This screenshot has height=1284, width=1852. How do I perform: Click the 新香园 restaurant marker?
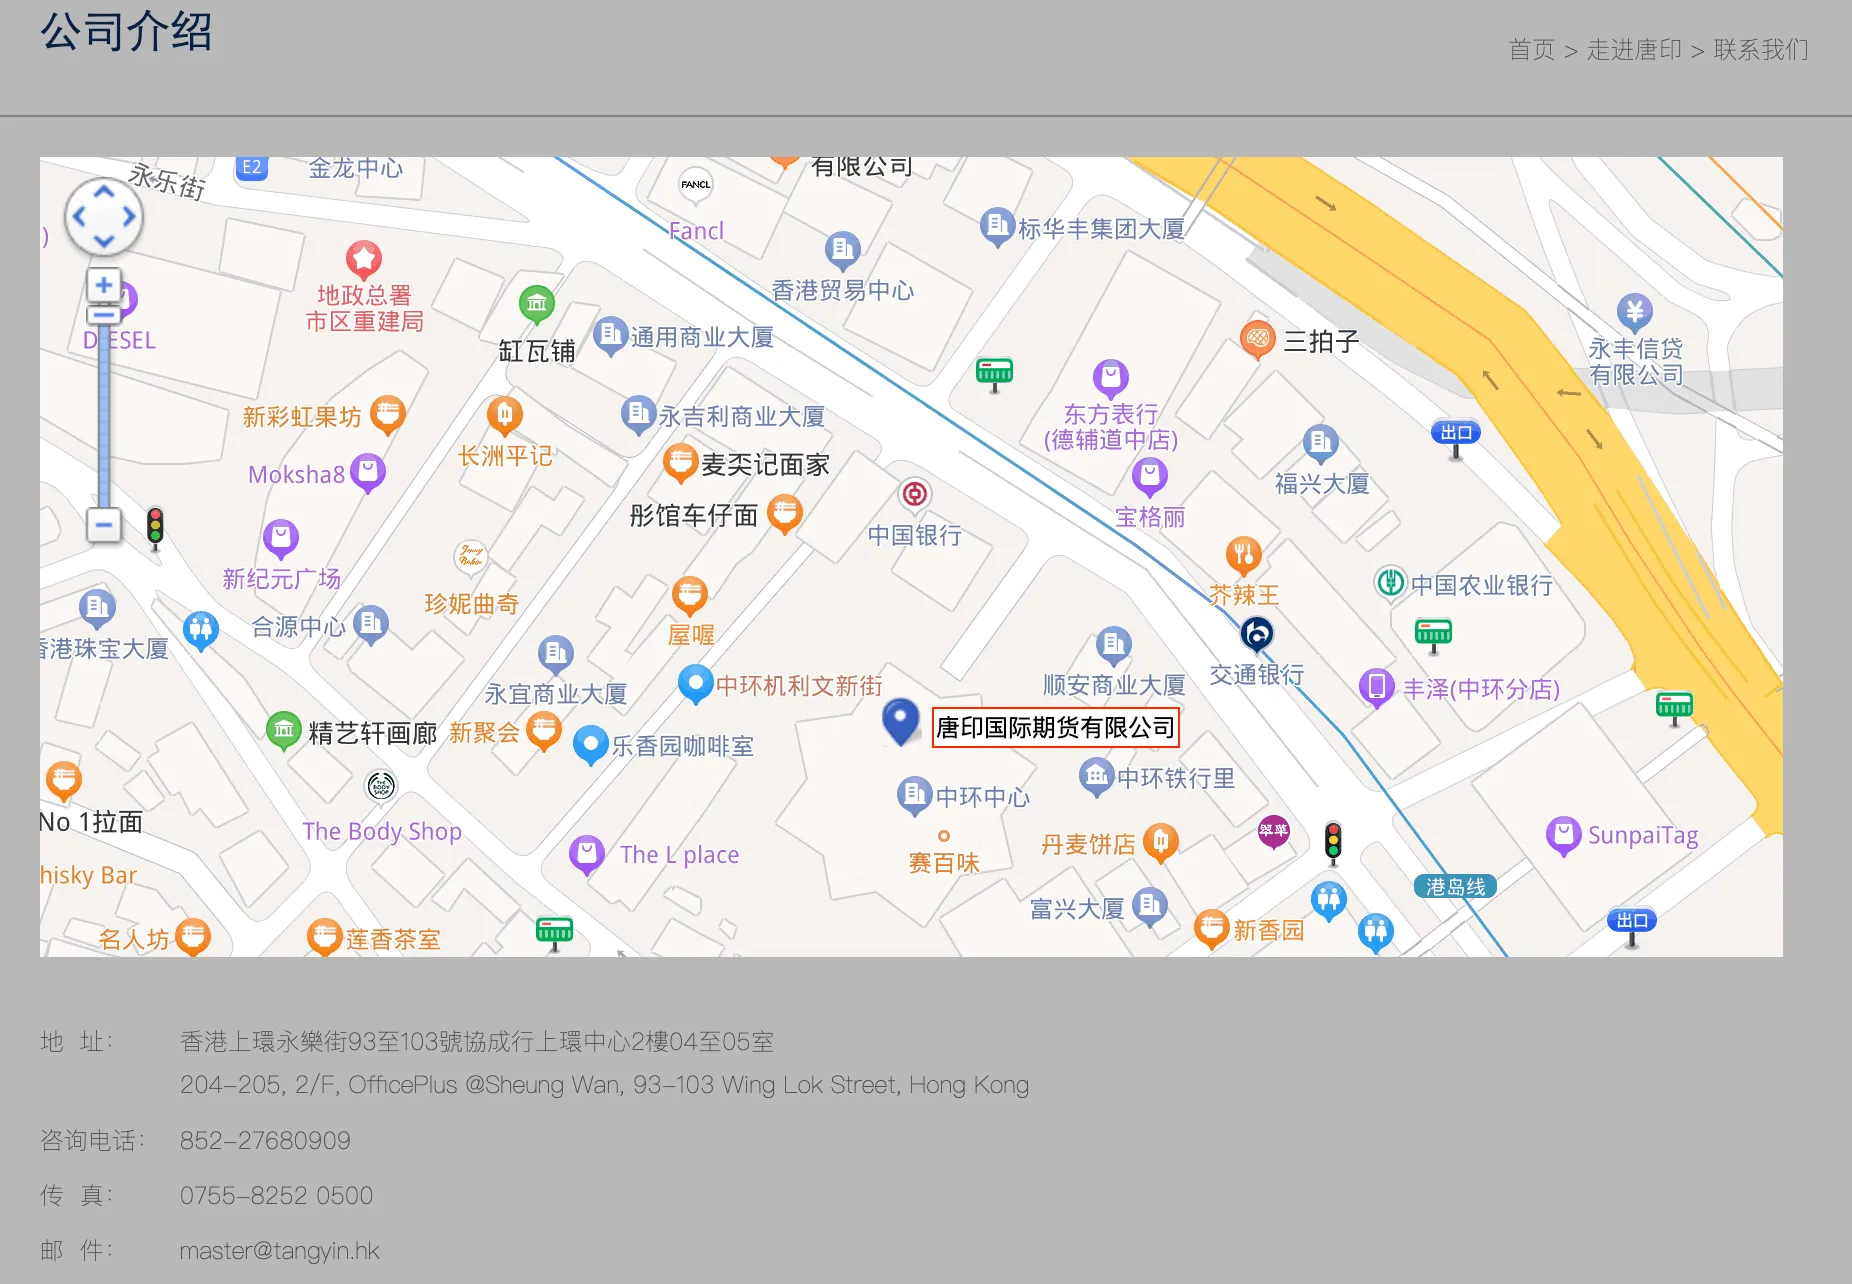1211,929
